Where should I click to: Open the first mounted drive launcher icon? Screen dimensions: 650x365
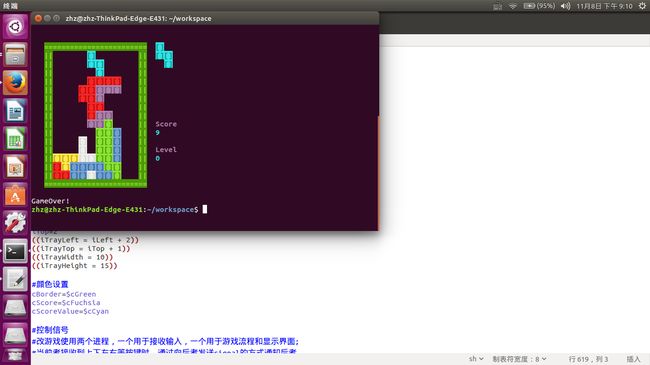point(15,307)
